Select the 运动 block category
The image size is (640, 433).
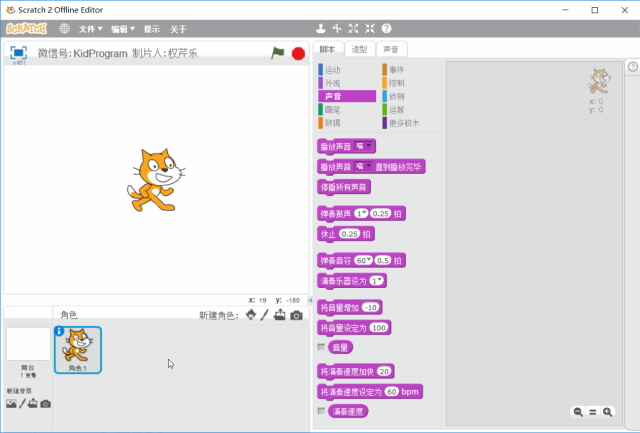[x=333, y=70]
